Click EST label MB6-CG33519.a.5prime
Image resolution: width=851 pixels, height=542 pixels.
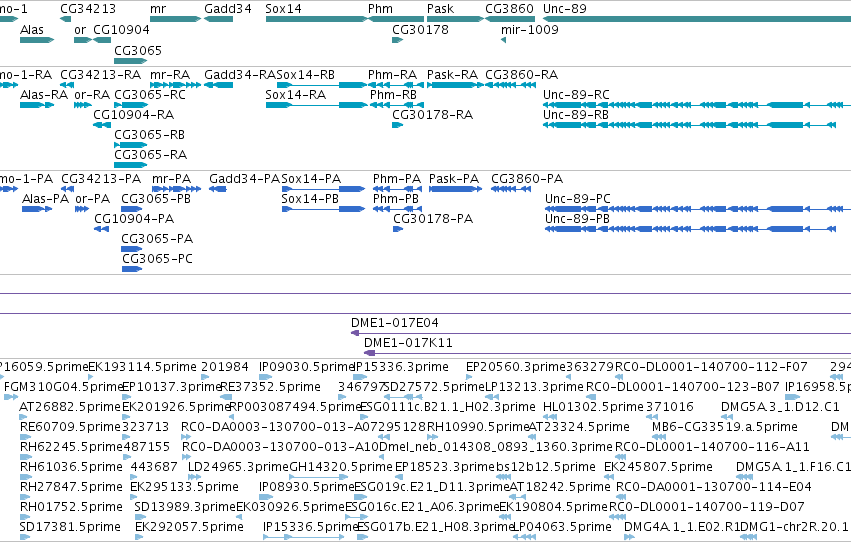(x=725, y=426)
